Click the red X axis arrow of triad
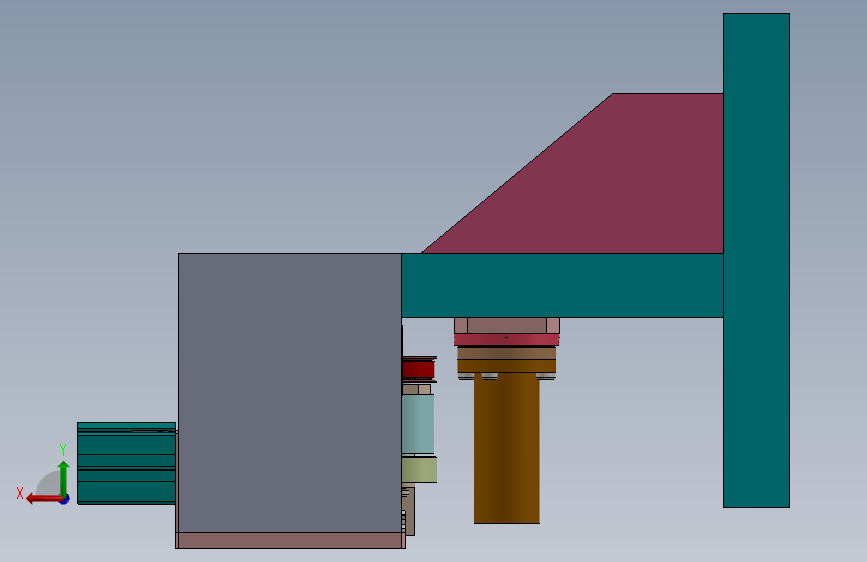Image resolution: width=867 pixels, height=562 pixels. click(x=43, y=499)
